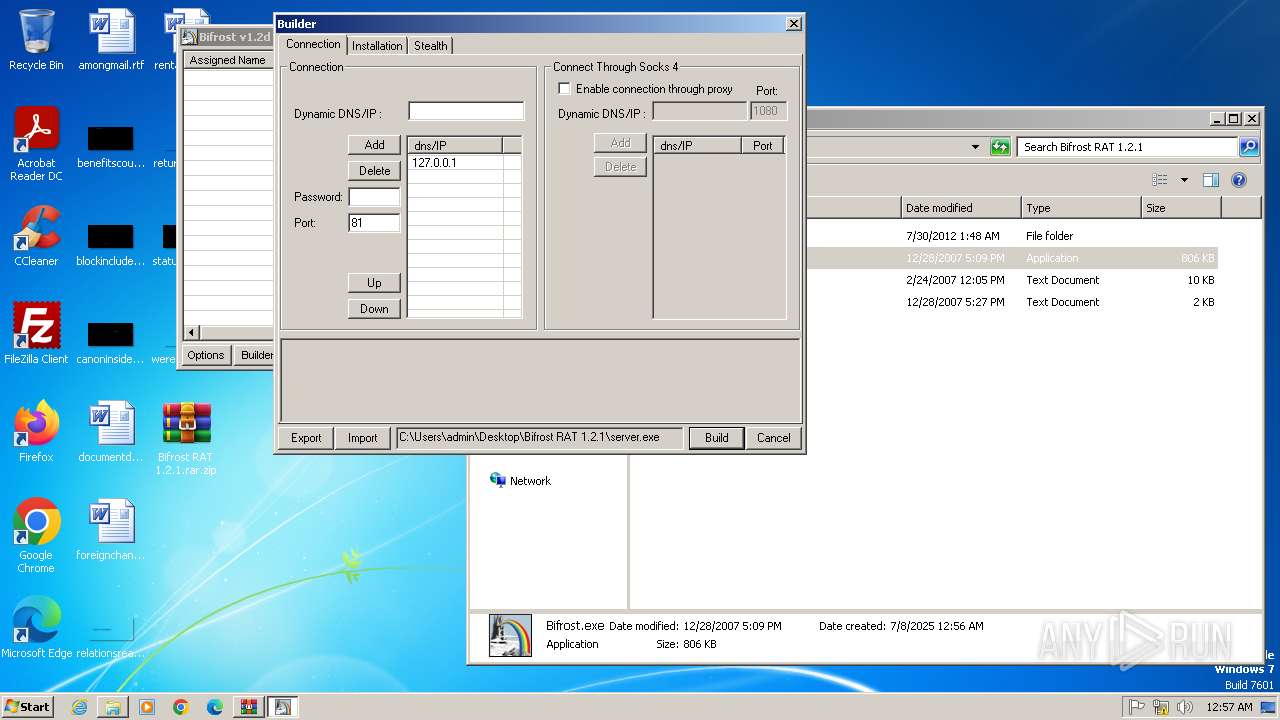
Task: Select File folder row dated 7/30/2012
Action: tap(1010, 236)
